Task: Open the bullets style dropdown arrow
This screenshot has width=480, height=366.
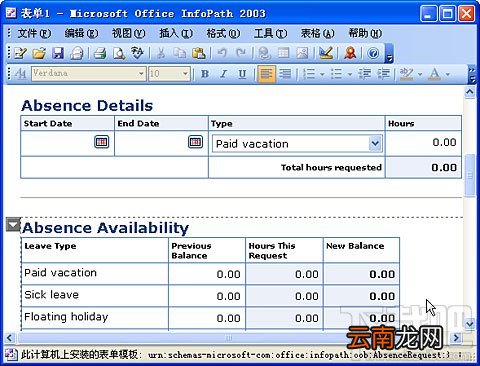Action: (350, 74)
